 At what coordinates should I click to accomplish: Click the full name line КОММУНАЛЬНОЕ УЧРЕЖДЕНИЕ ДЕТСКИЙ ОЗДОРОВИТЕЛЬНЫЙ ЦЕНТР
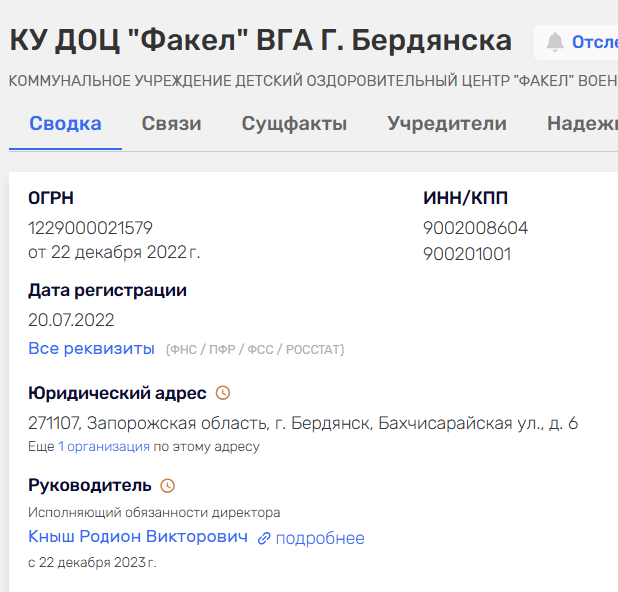point(313,81)
